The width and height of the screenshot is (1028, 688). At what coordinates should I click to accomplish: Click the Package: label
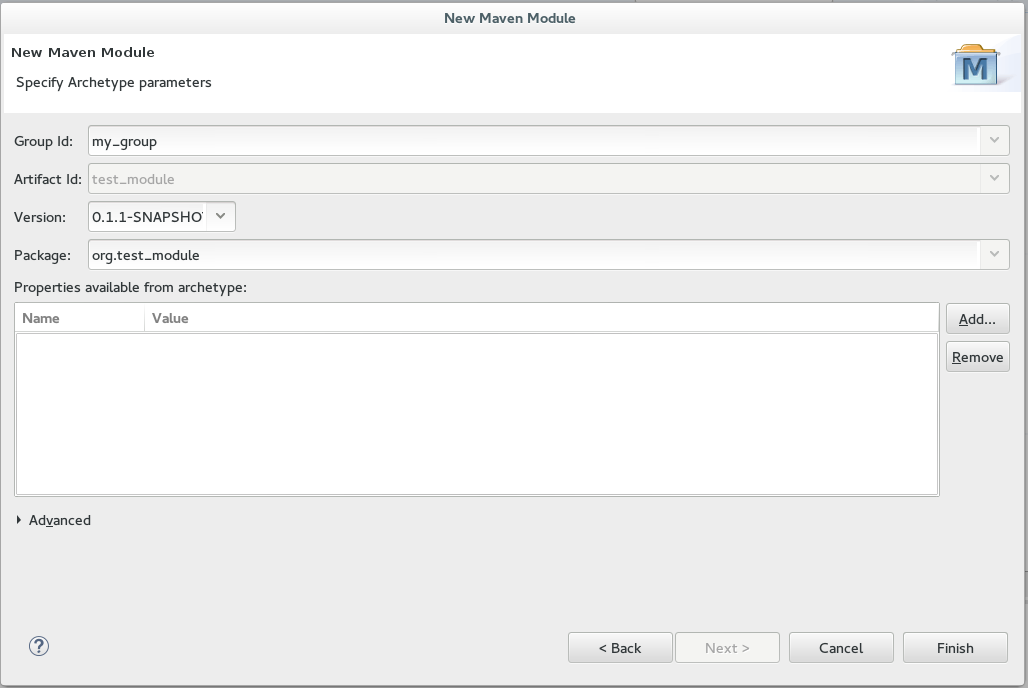[x=43, y=255]
